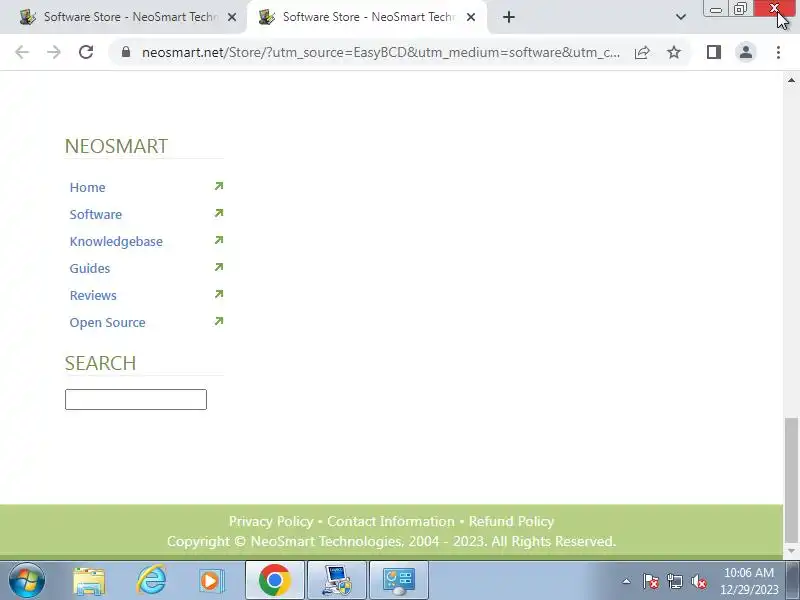Minimize the Chrome window

(716, 9)
